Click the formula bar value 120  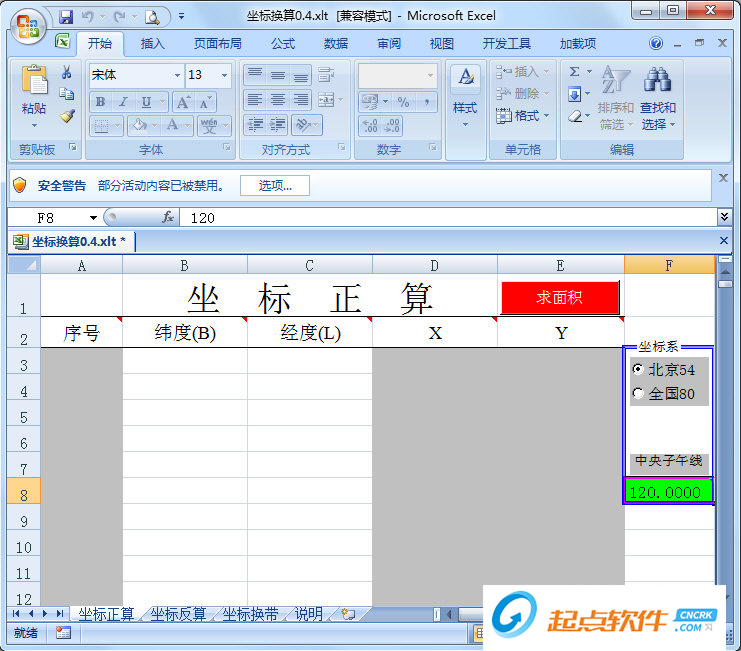pyautogui.click(x=203, y=218)
